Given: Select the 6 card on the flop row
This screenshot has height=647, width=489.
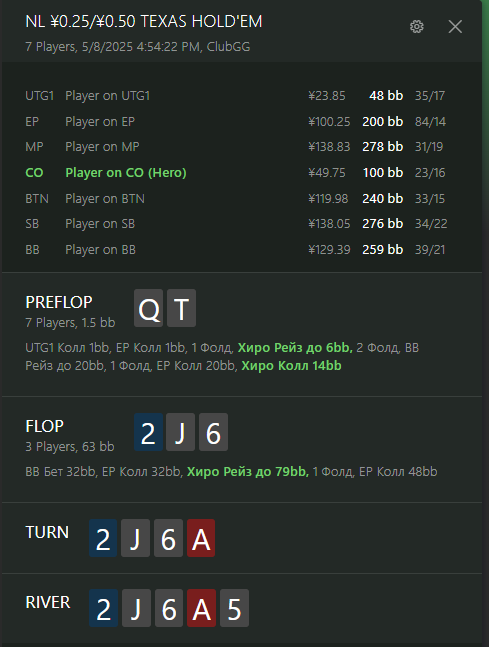Looking at the screenshot, I should click(213, 432).
